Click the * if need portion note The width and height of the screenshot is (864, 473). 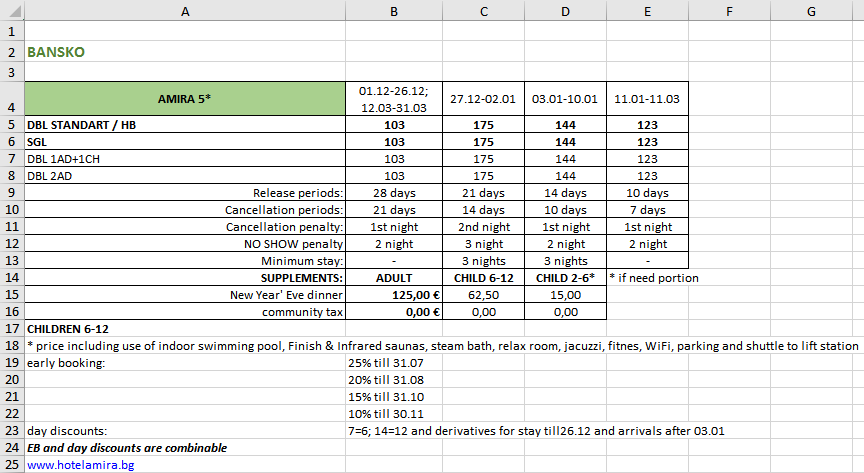[x=654, y=278]
